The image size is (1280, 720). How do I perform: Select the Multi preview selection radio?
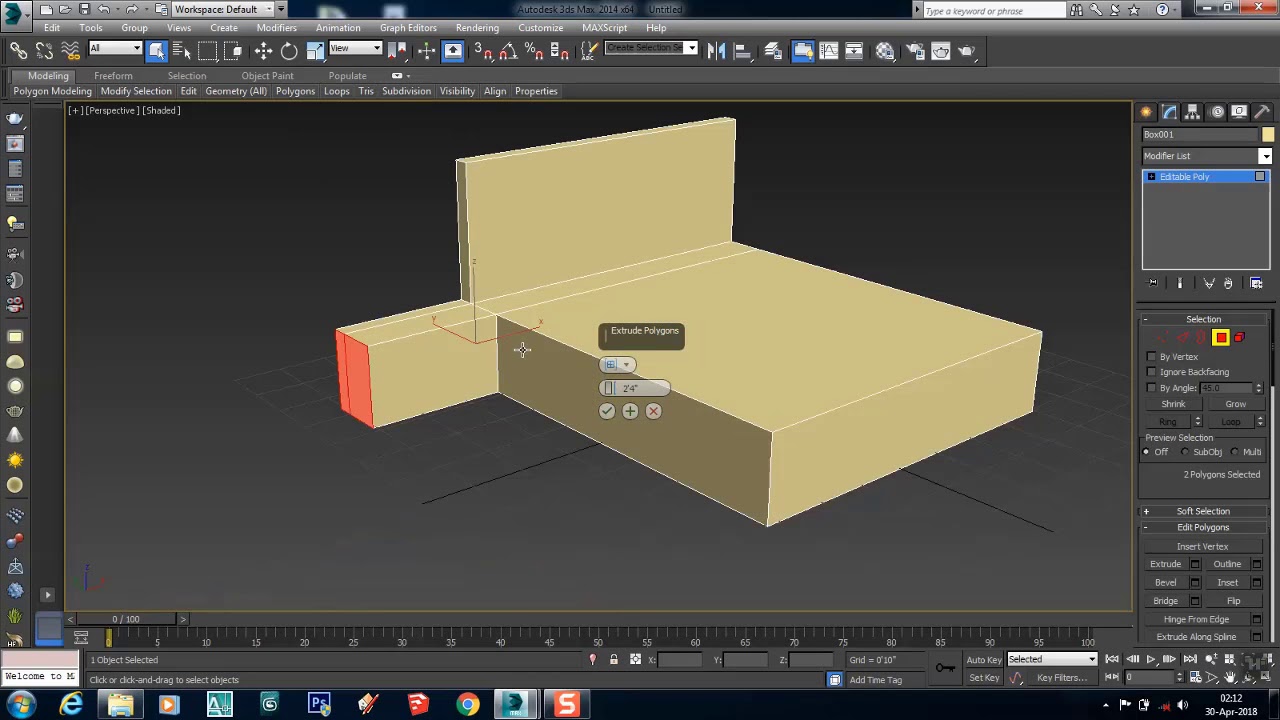[x=1235, y=452]
